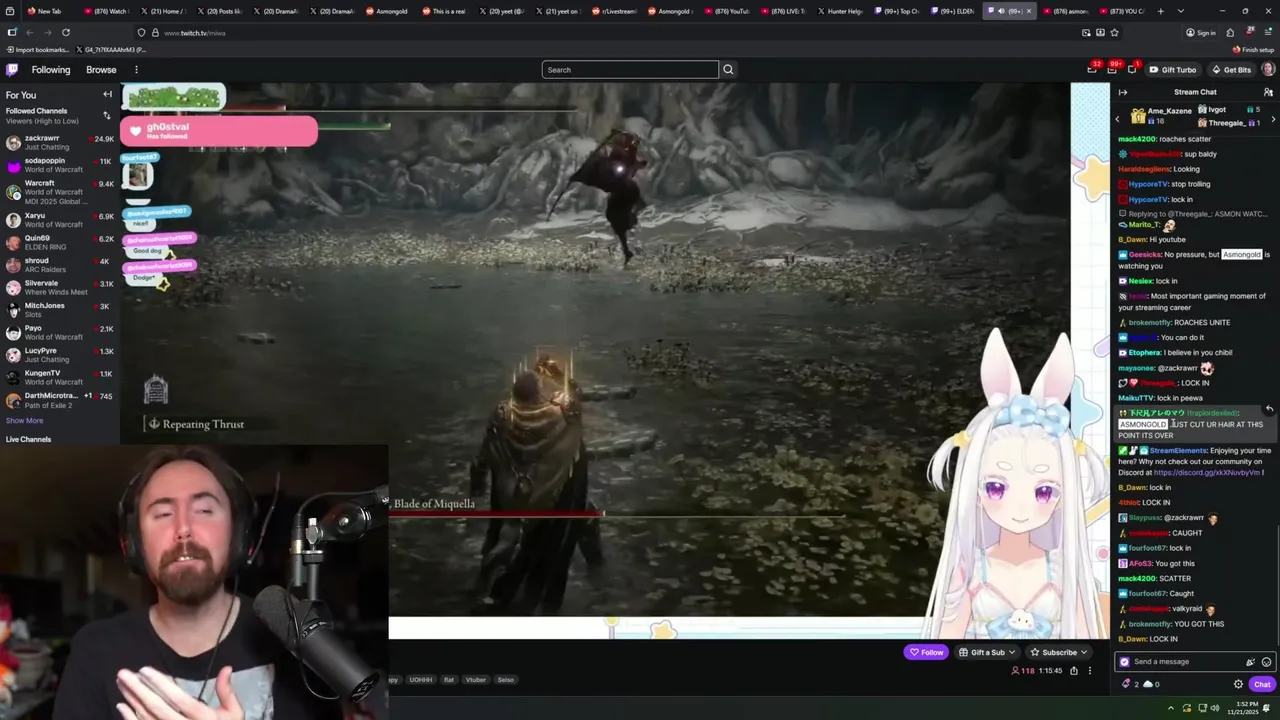Viewport: 1280px width, 720px height.
Task: Click the share stream icon
Action: click(1074, 671)
